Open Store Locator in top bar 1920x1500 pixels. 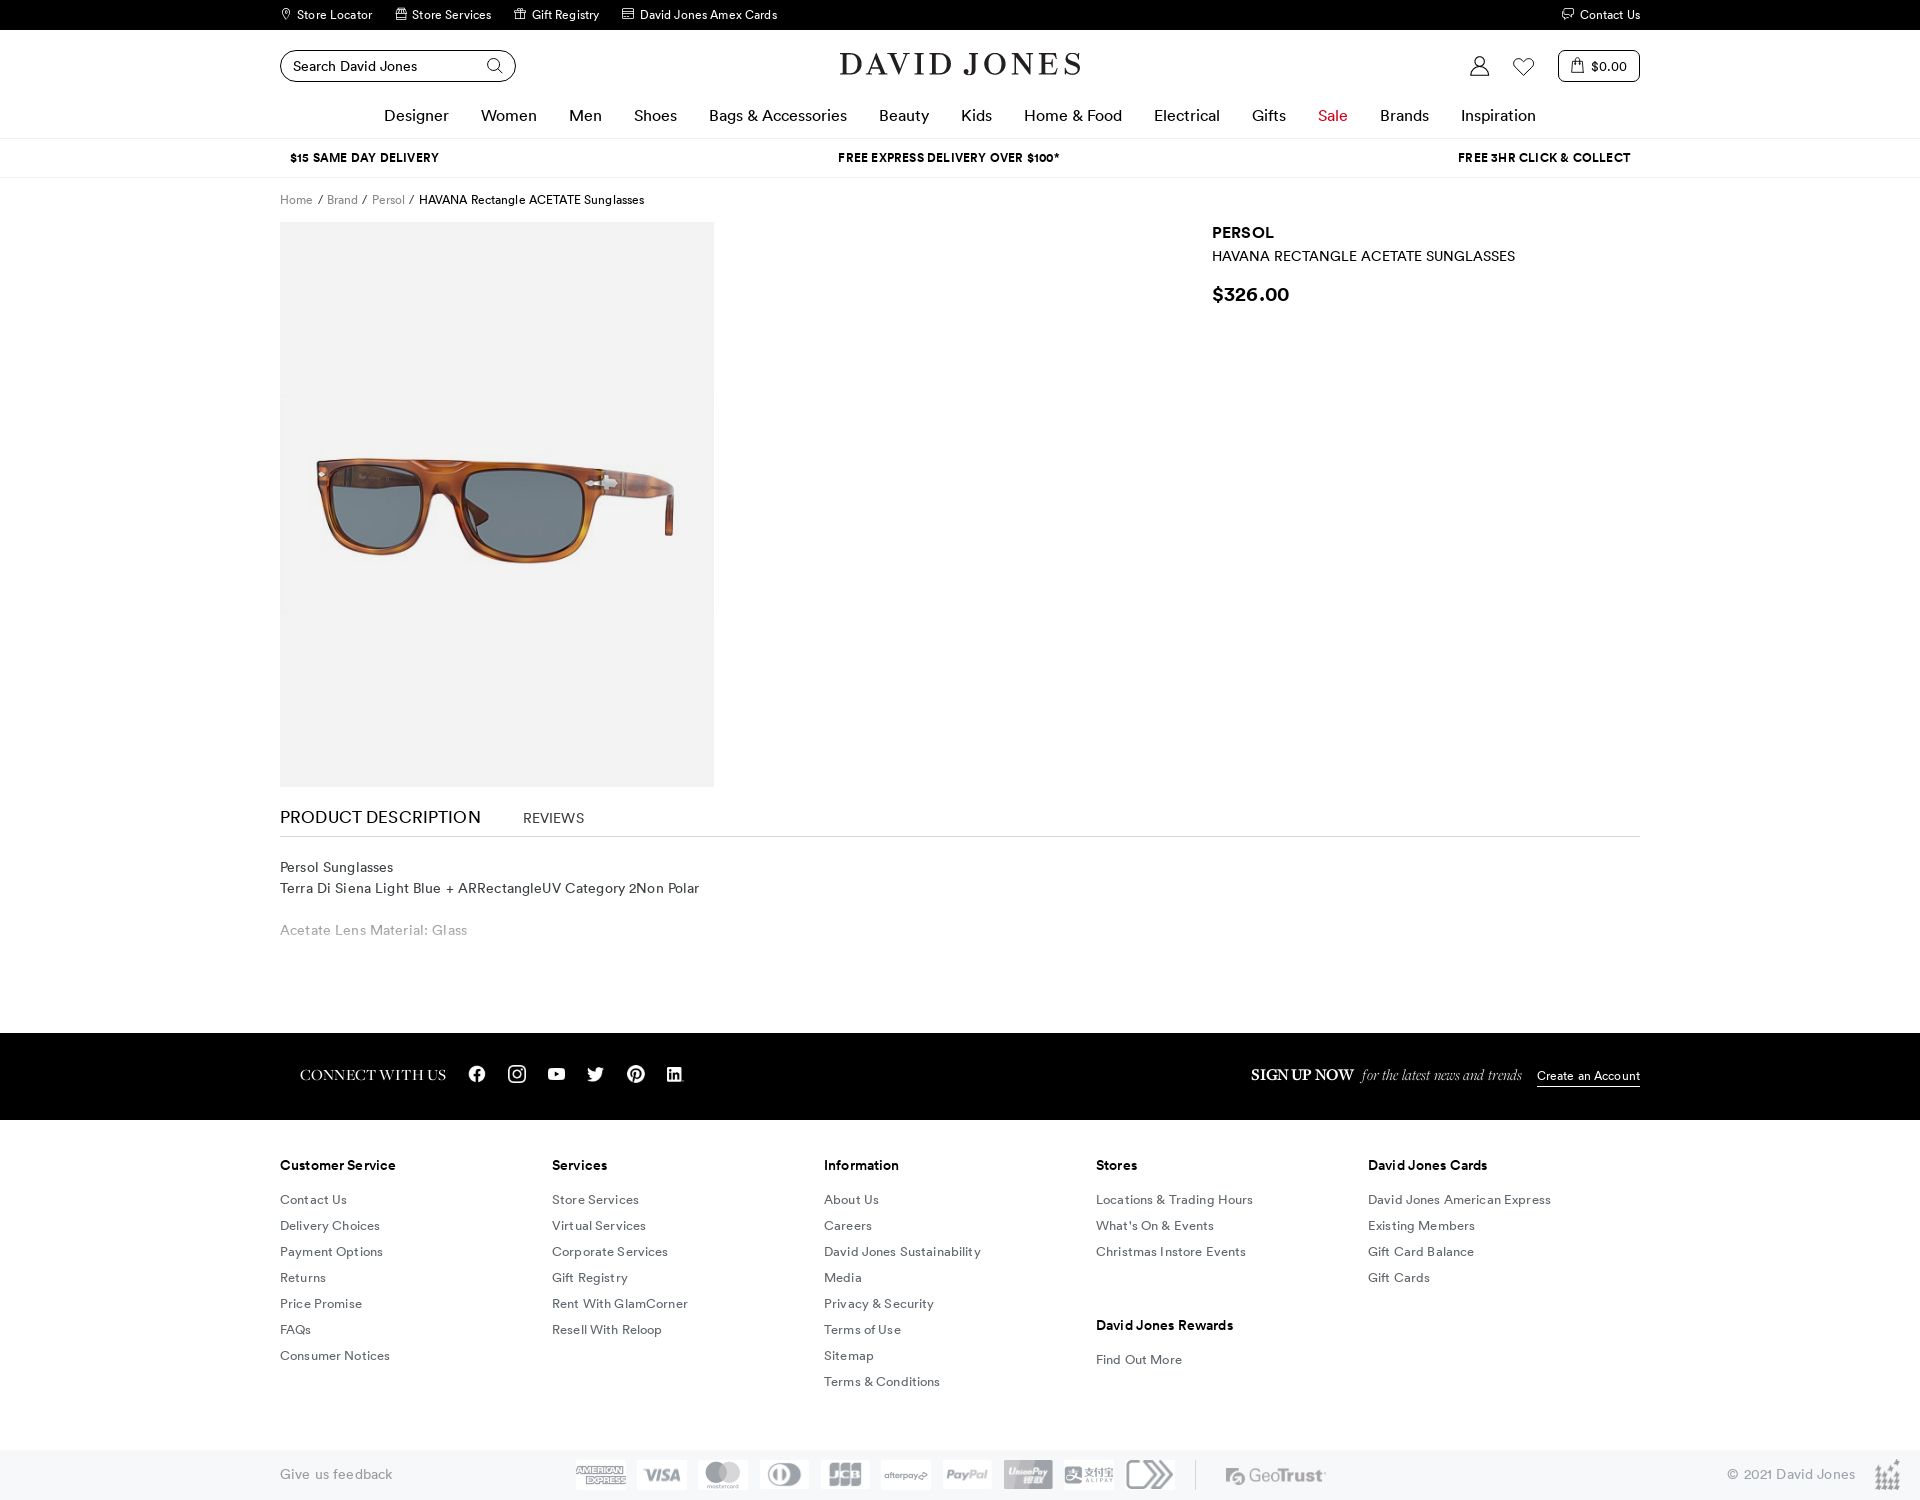326,15
